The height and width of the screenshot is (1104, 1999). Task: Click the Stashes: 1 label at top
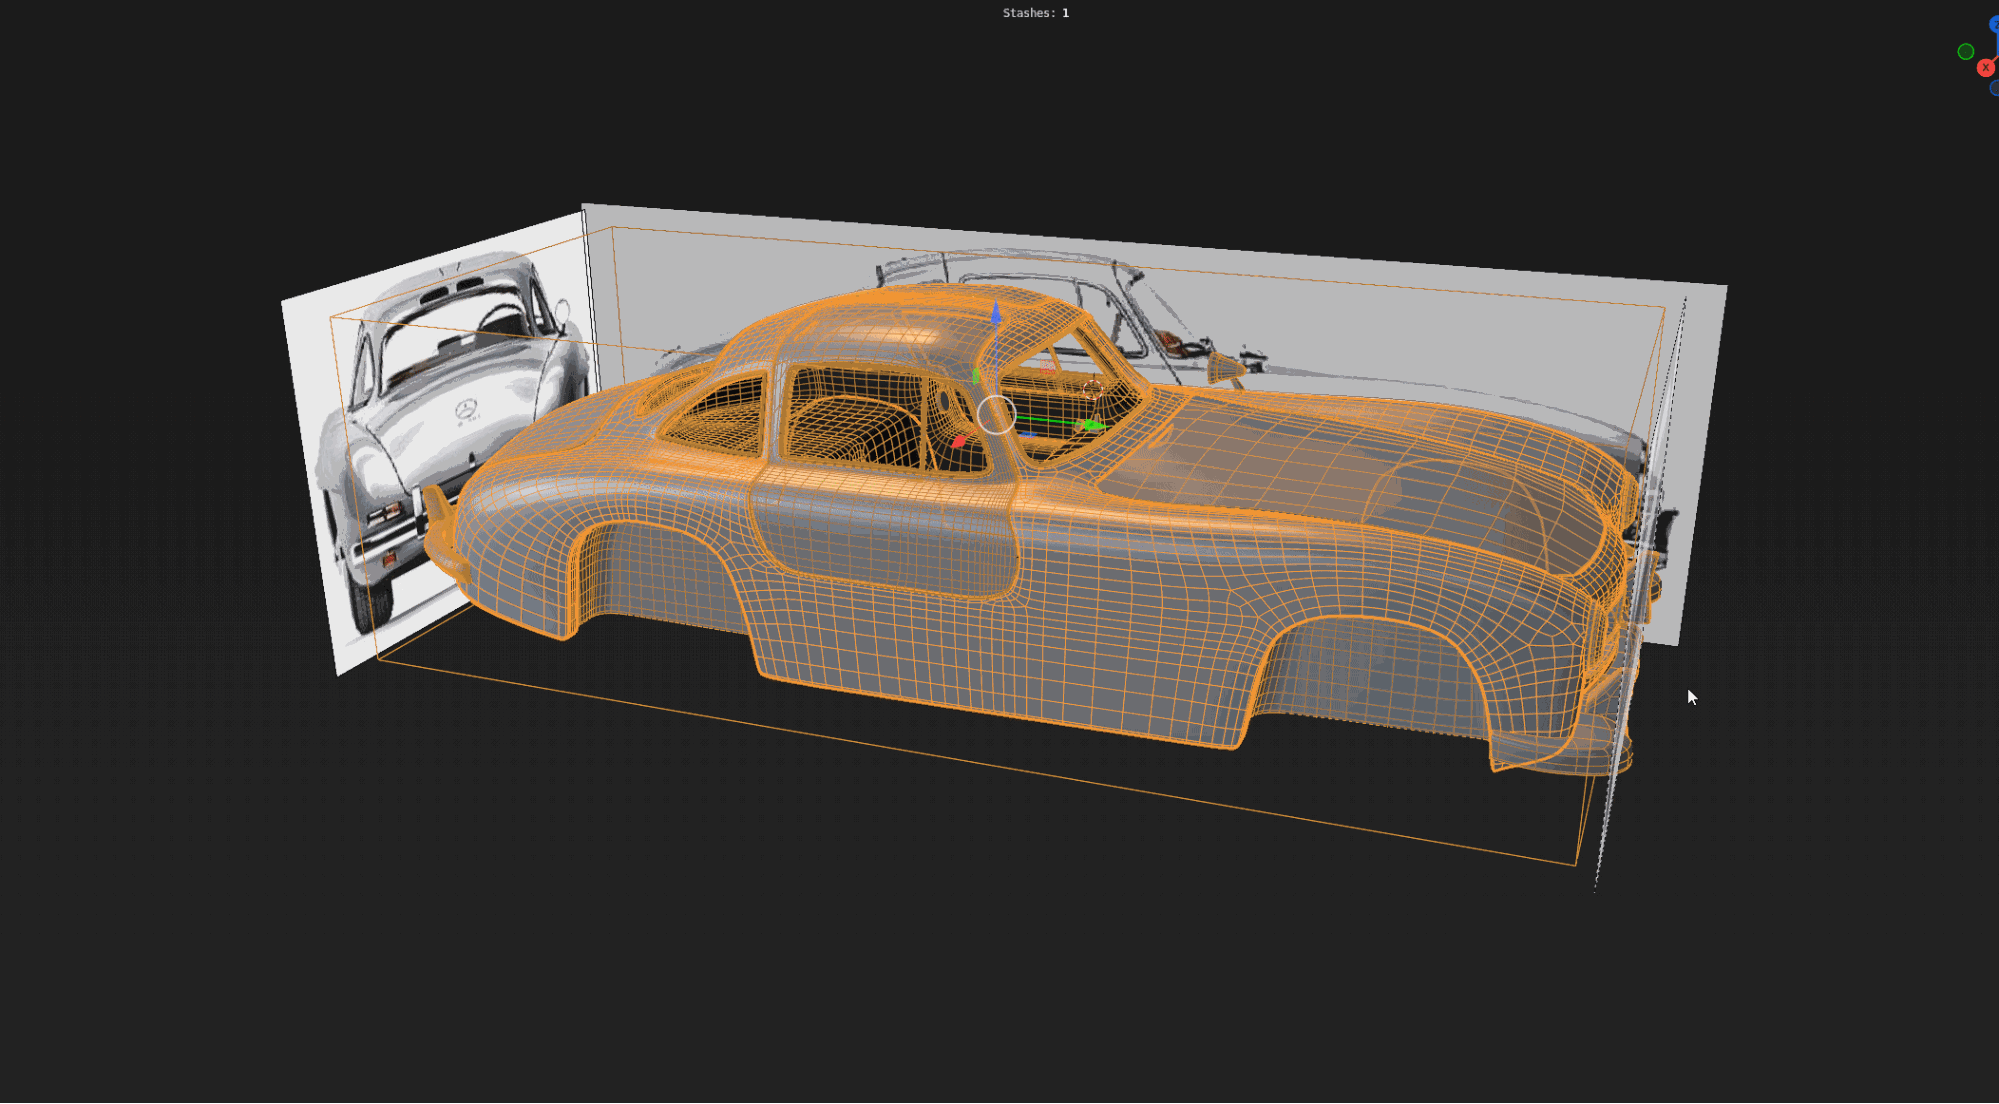point(1035,13)
